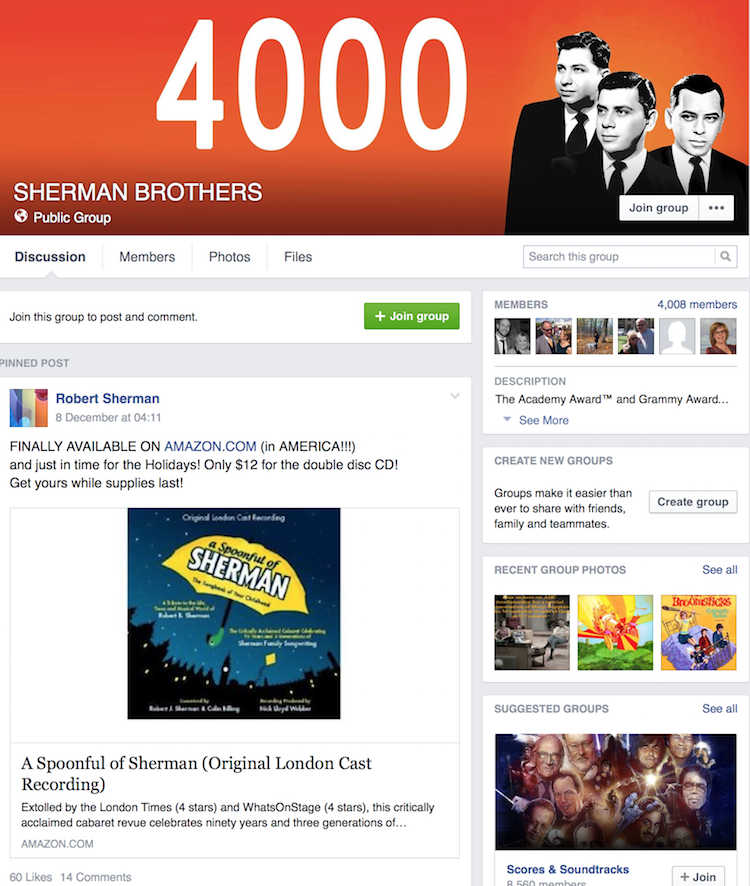Click the Public Group globe icon
The width and height of the screenshot is (750, 886).
coord(21,216)
